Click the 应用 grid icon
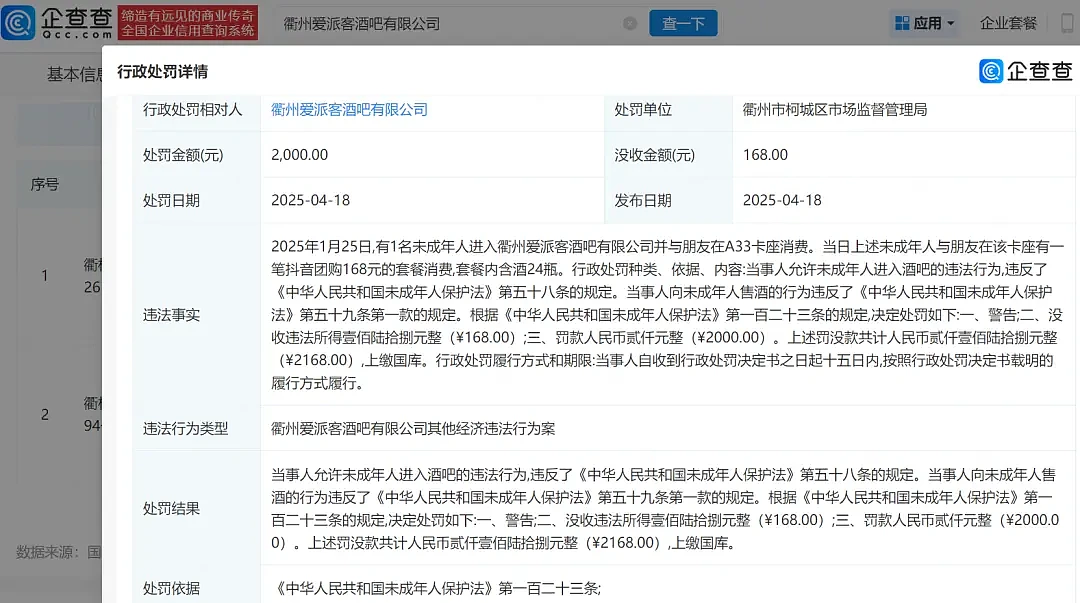The width and height of the screenshot is (1080, 603). point(902,23)
